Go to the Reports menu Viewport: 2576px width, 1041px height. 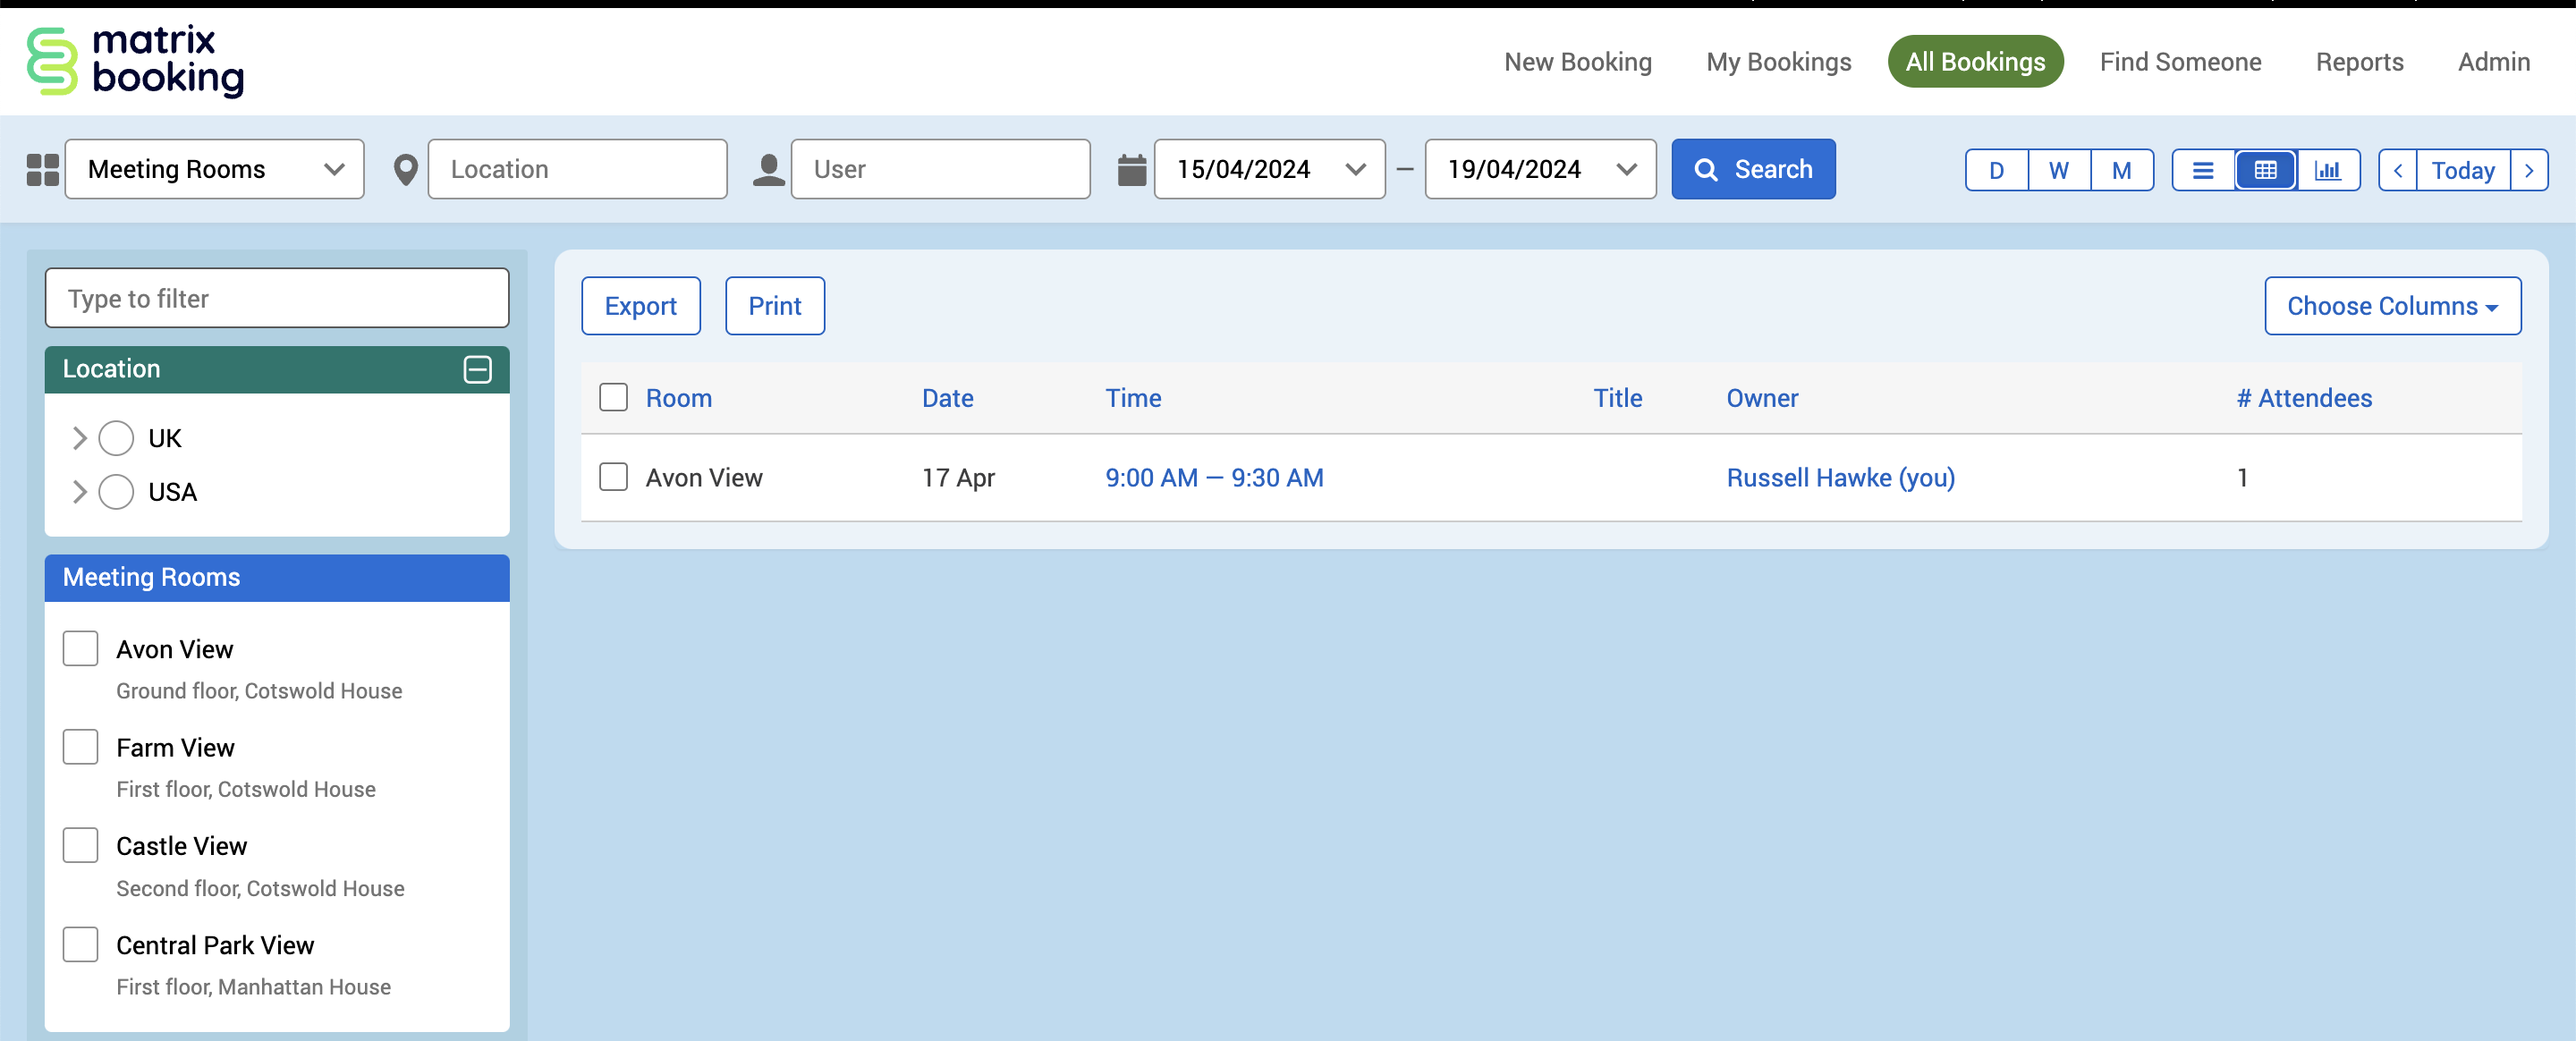[x=2359, y=62]
